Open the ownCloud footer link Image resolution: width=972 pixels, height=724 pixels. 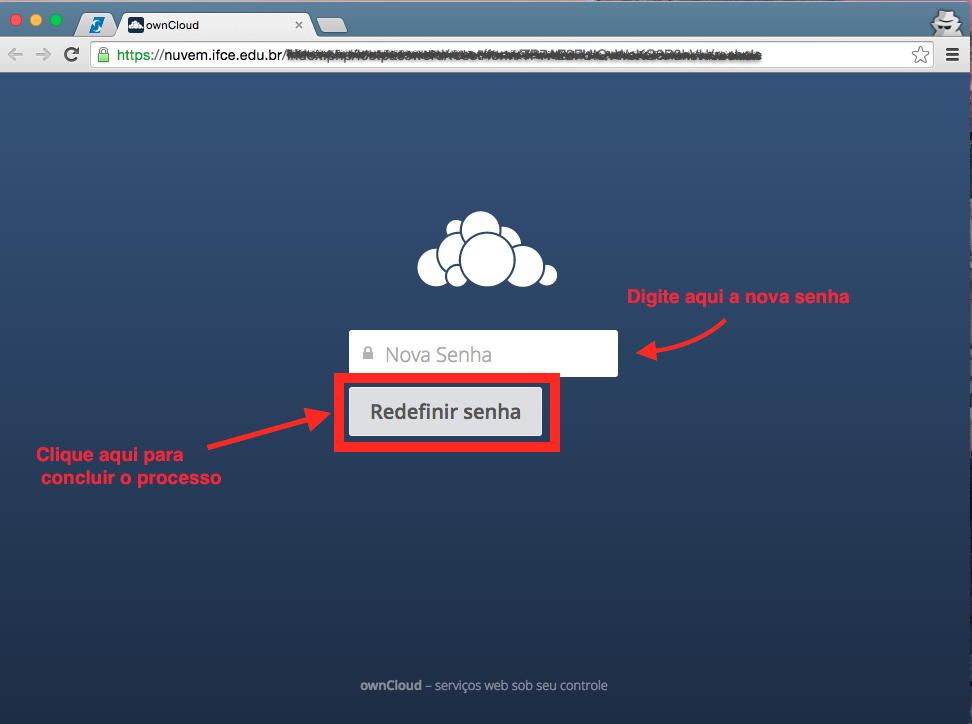[391, 686]
